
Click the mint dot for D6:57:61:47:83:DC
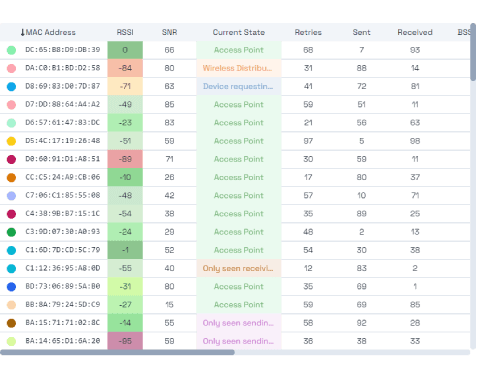click(11, 123)
